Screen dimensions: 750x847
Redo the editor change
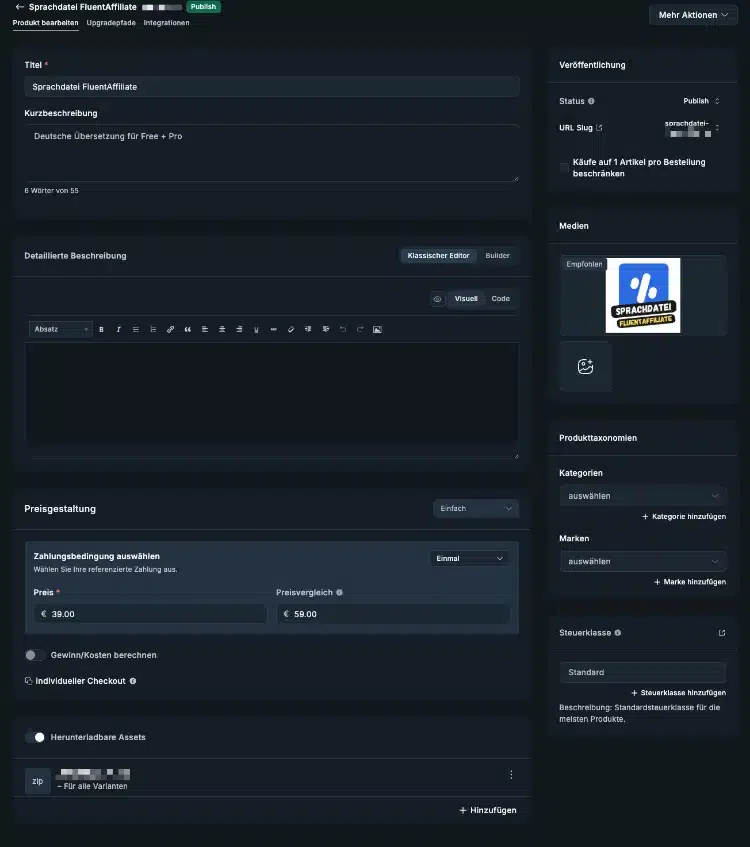(x=360, y=330)
